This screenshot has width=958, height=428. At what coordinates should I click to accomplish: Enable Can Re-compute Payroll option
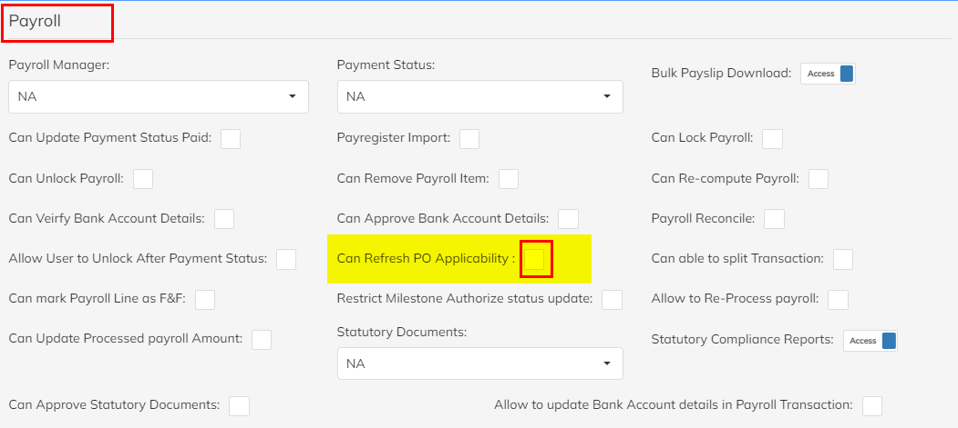click(x=818, y=179)
